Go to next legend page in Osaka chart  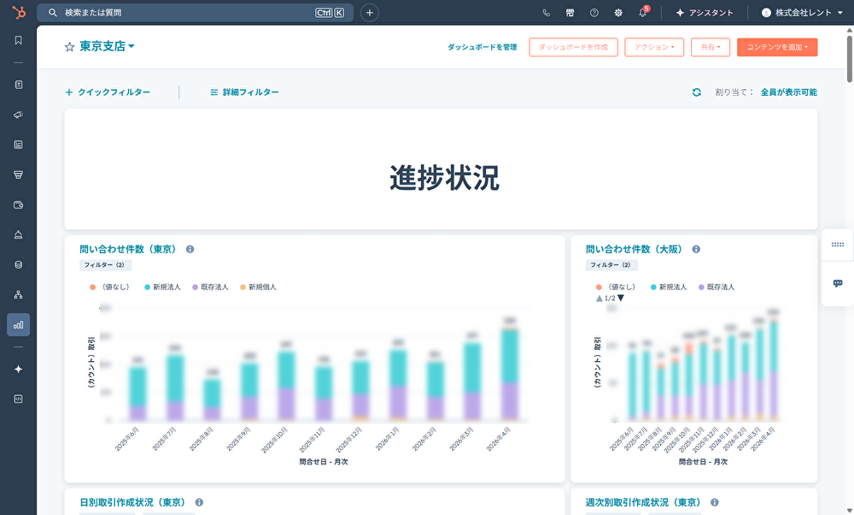(x=620, y=298)
